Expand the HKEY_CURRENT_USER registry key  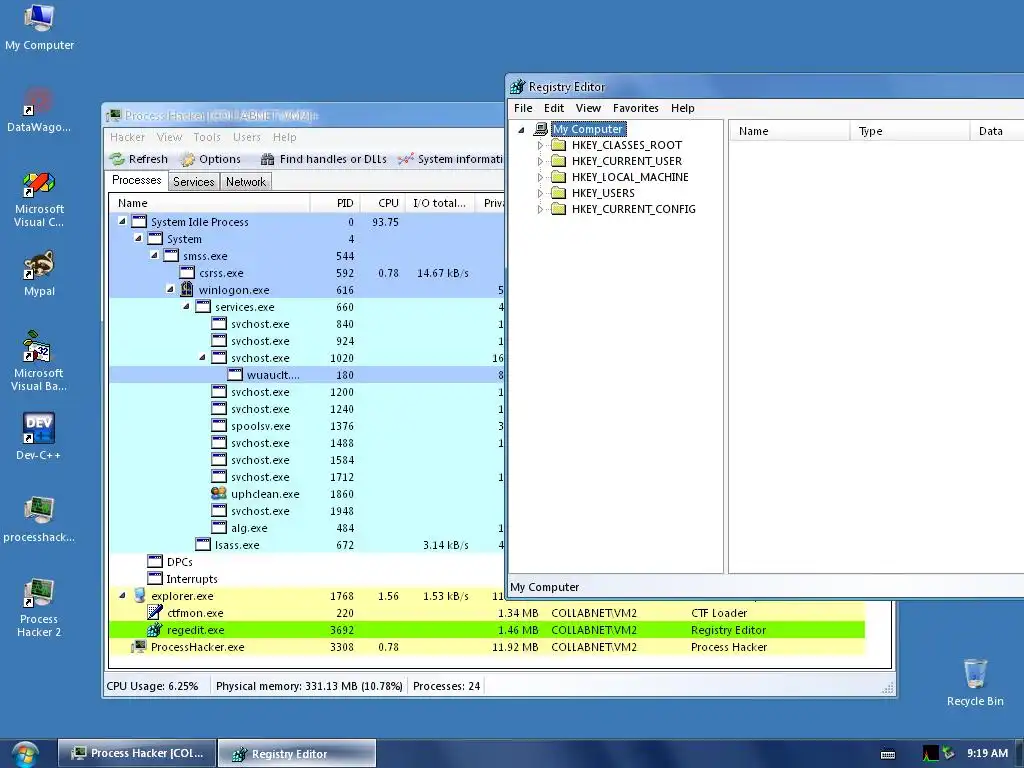(x=540, y=161)
